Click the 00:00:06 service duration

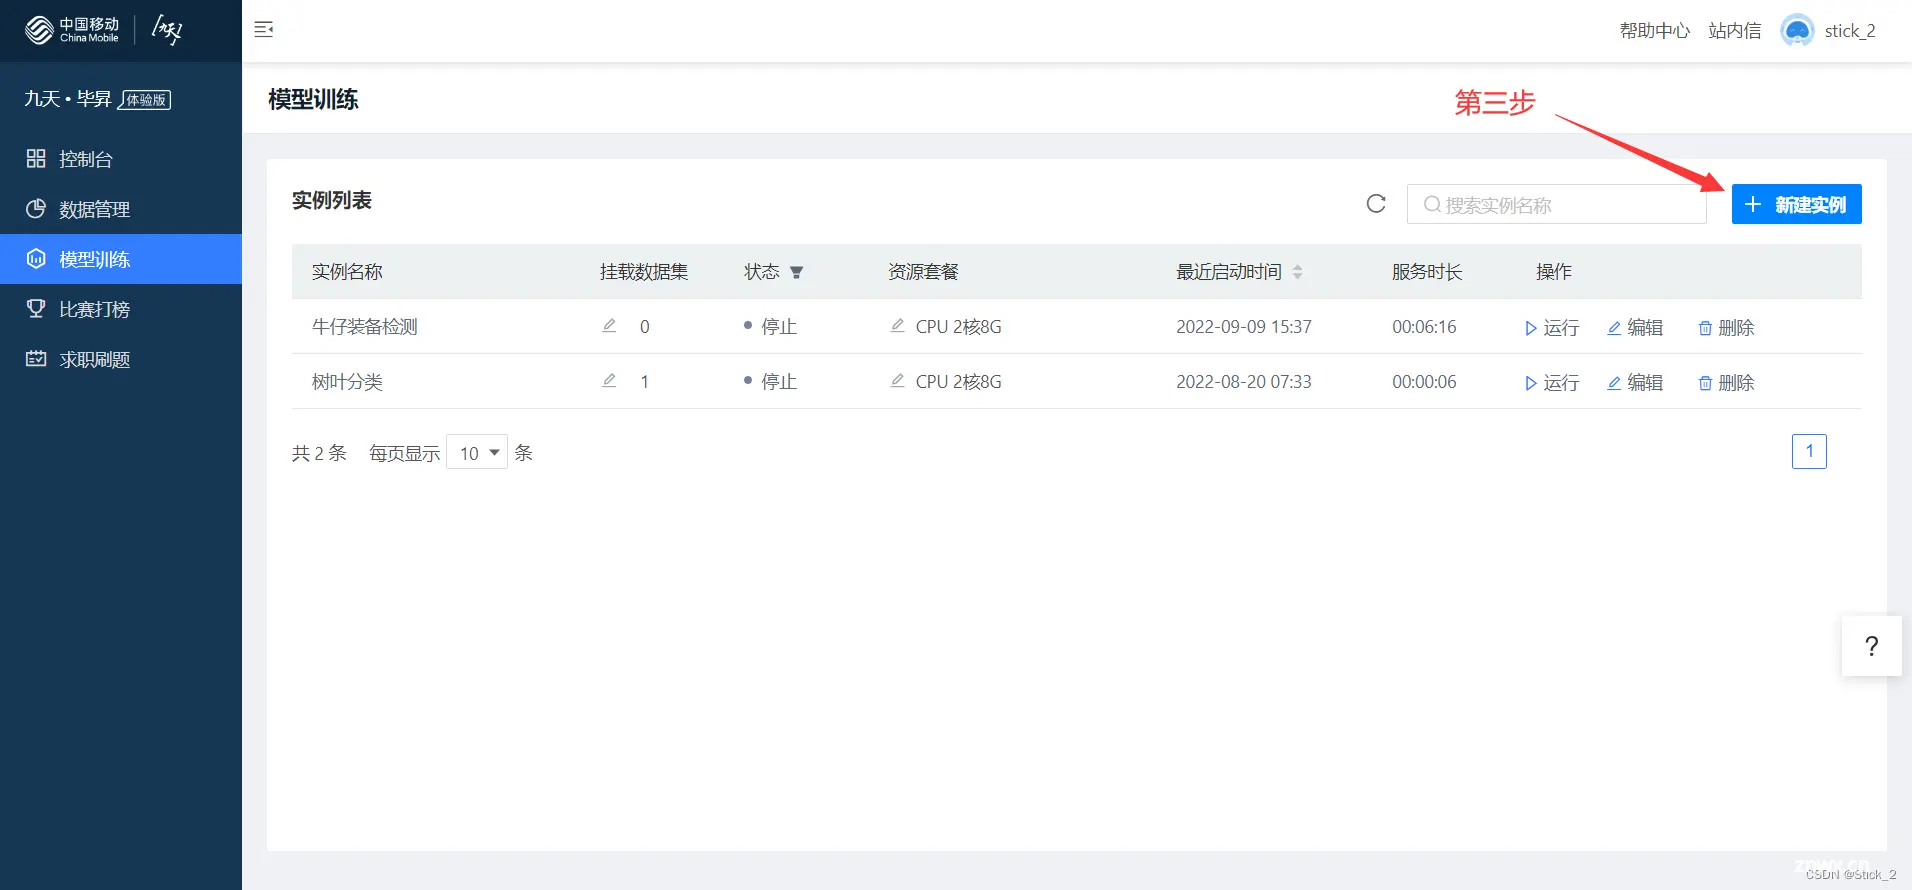click(1424, 382)
